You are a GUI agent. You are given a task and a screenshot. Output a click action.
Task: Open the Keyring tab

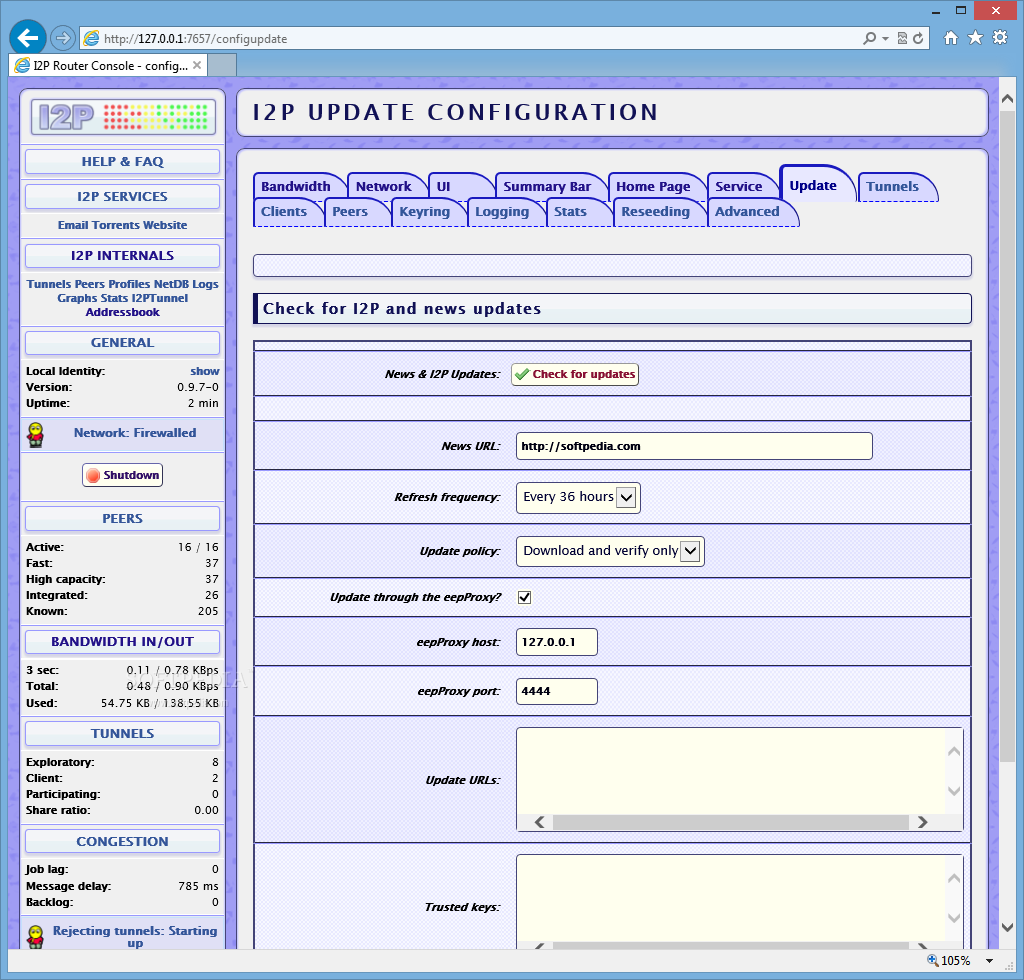click(424, 212)
